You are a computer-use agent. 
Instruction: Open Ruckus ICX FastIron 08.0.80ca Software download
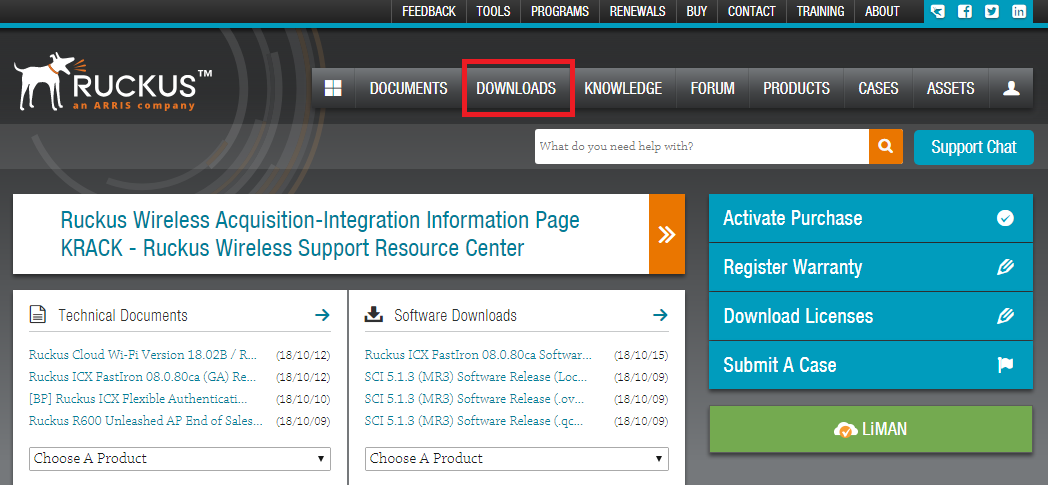coord(478,355)
